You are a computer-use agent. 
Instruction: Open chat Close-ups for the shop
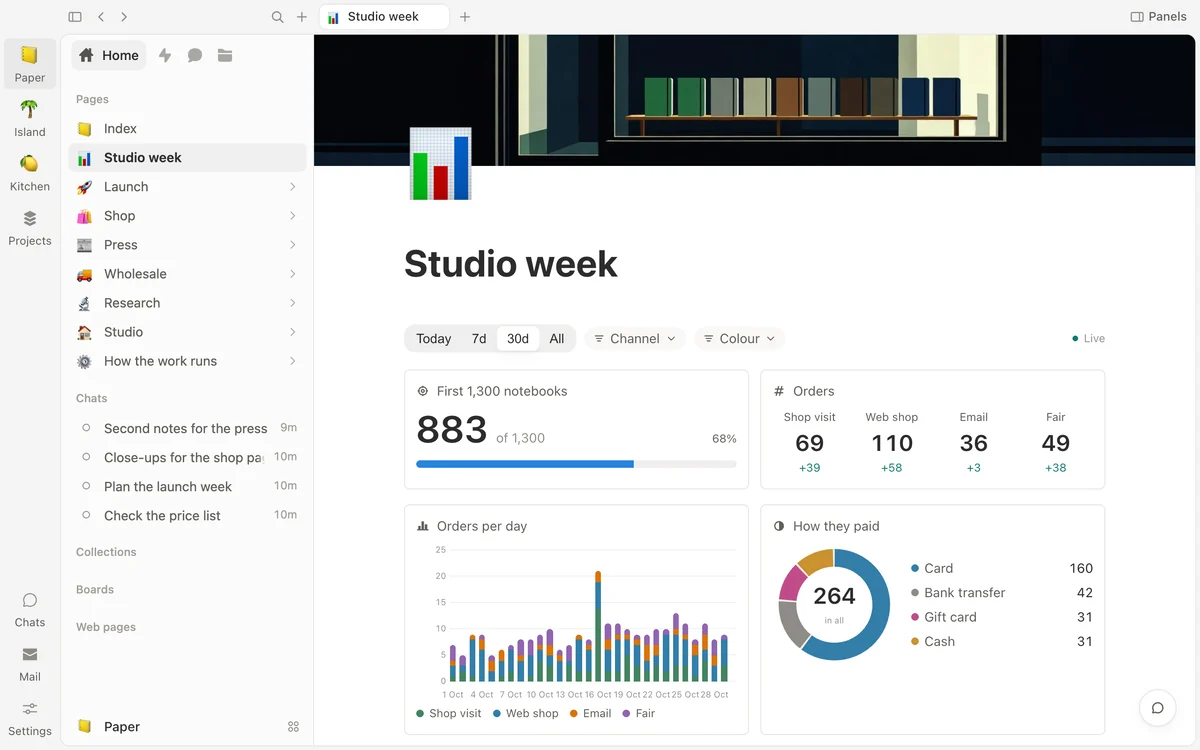click(x=187, y=457)
